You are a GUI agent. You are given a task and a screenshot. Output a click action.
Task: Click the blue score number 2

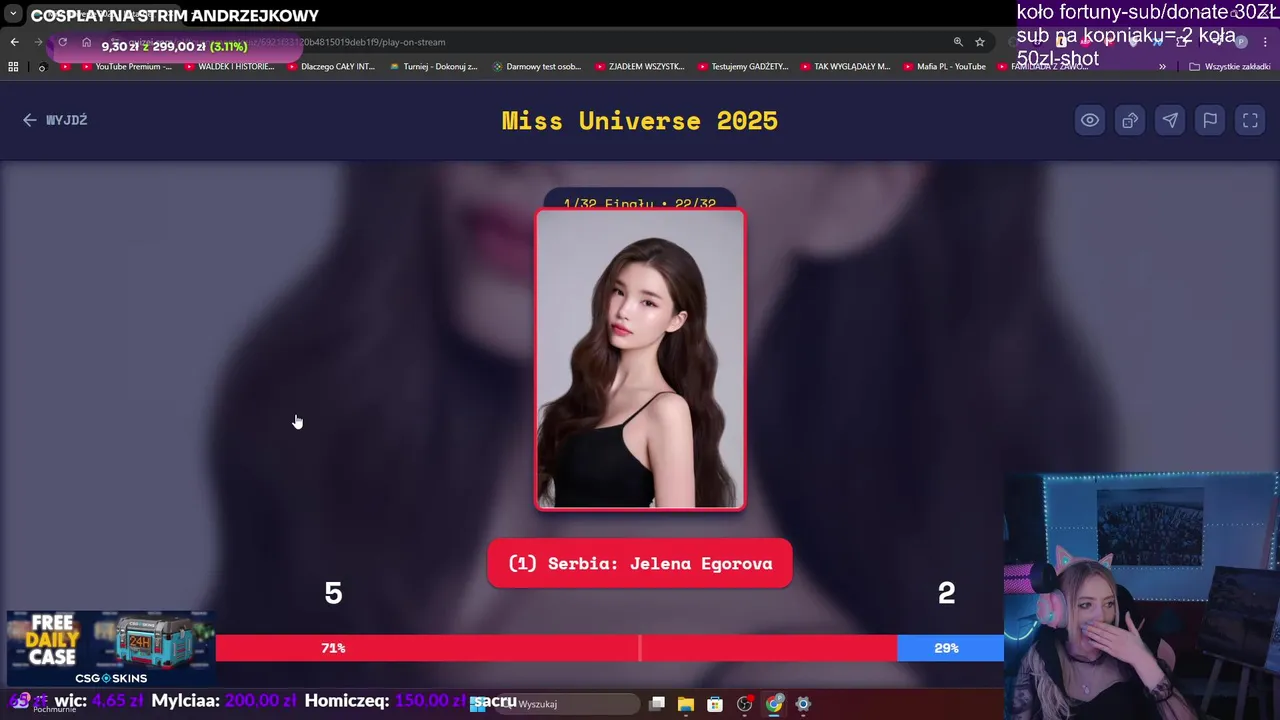[x=946, y=594]
